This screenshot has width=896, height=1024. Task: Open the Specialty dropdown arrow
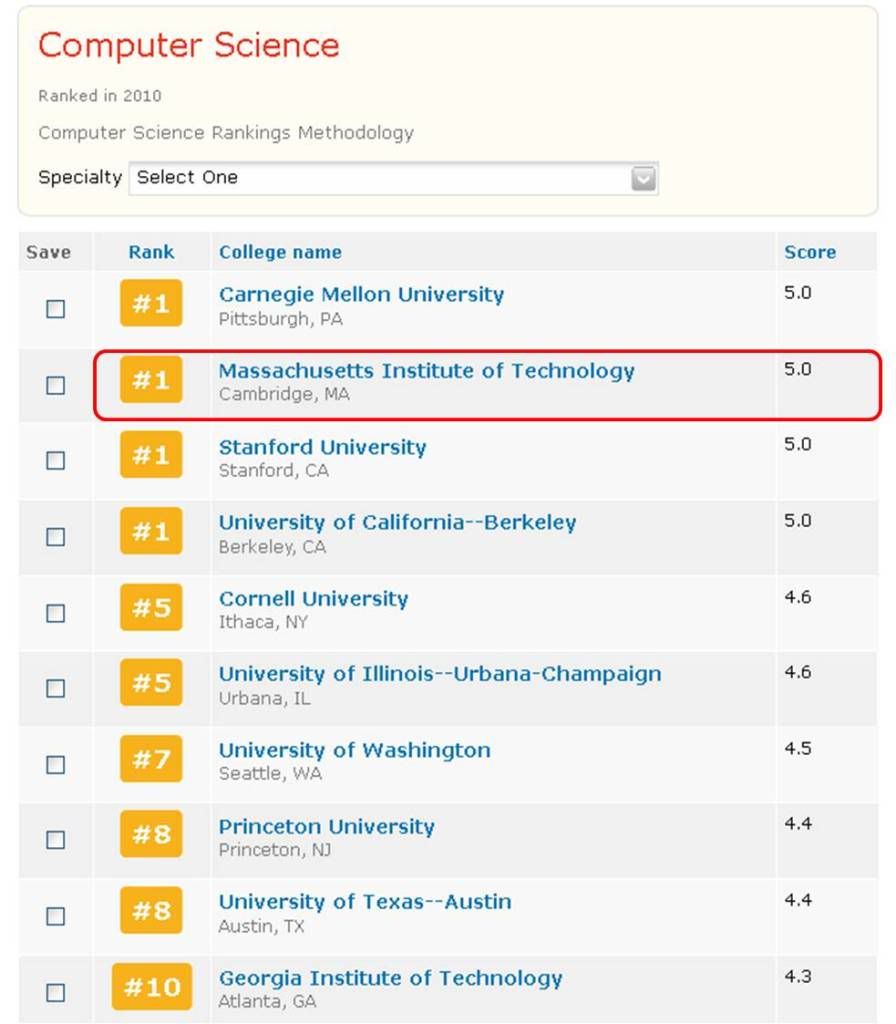pos(644,178)
